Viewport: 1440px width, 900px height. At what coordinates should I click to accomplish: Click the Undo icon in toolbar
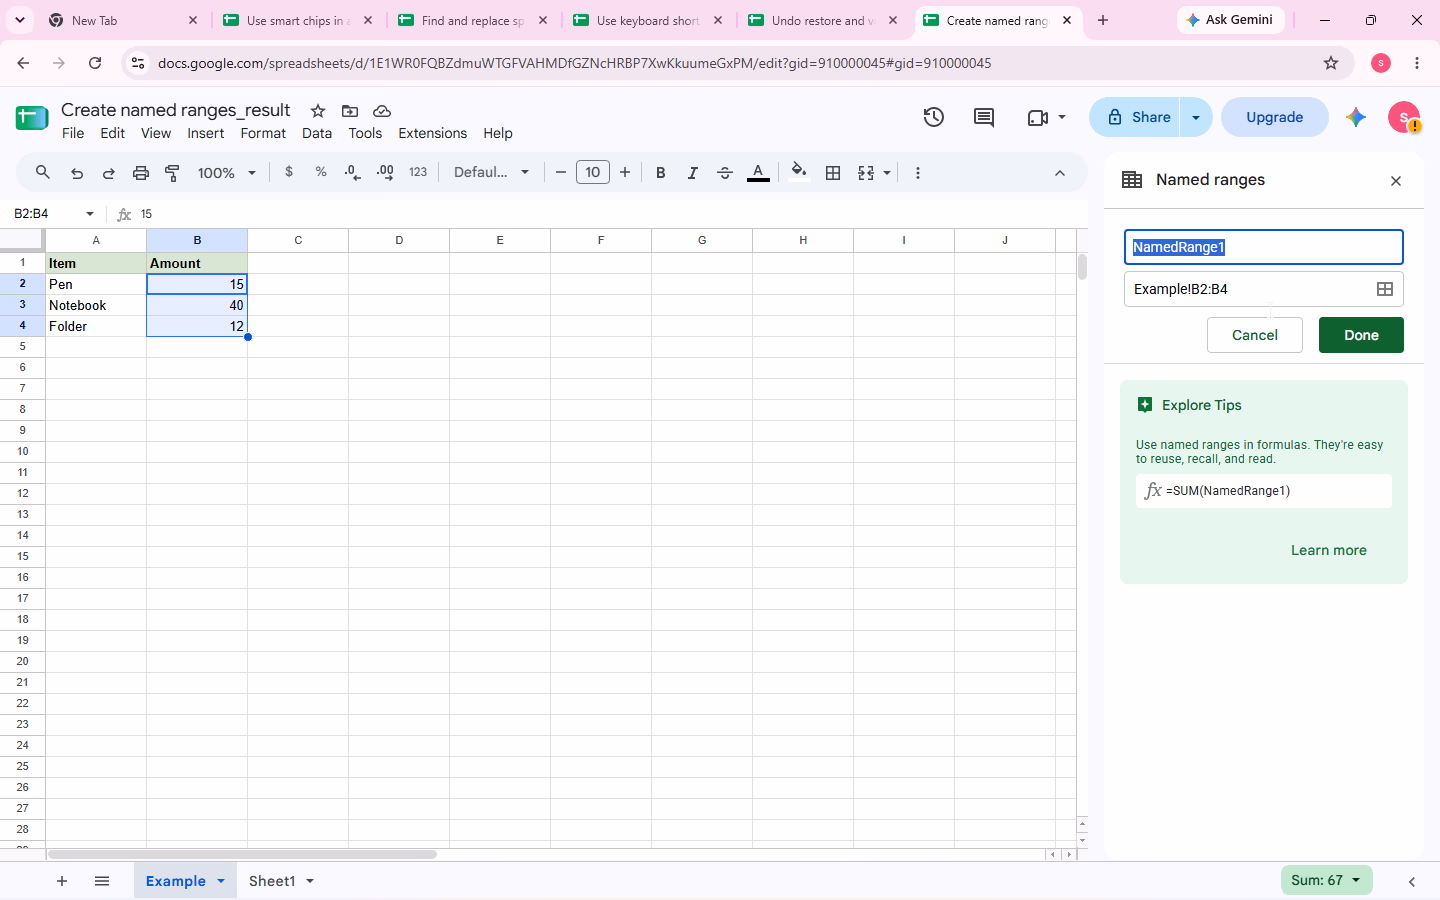77,173
